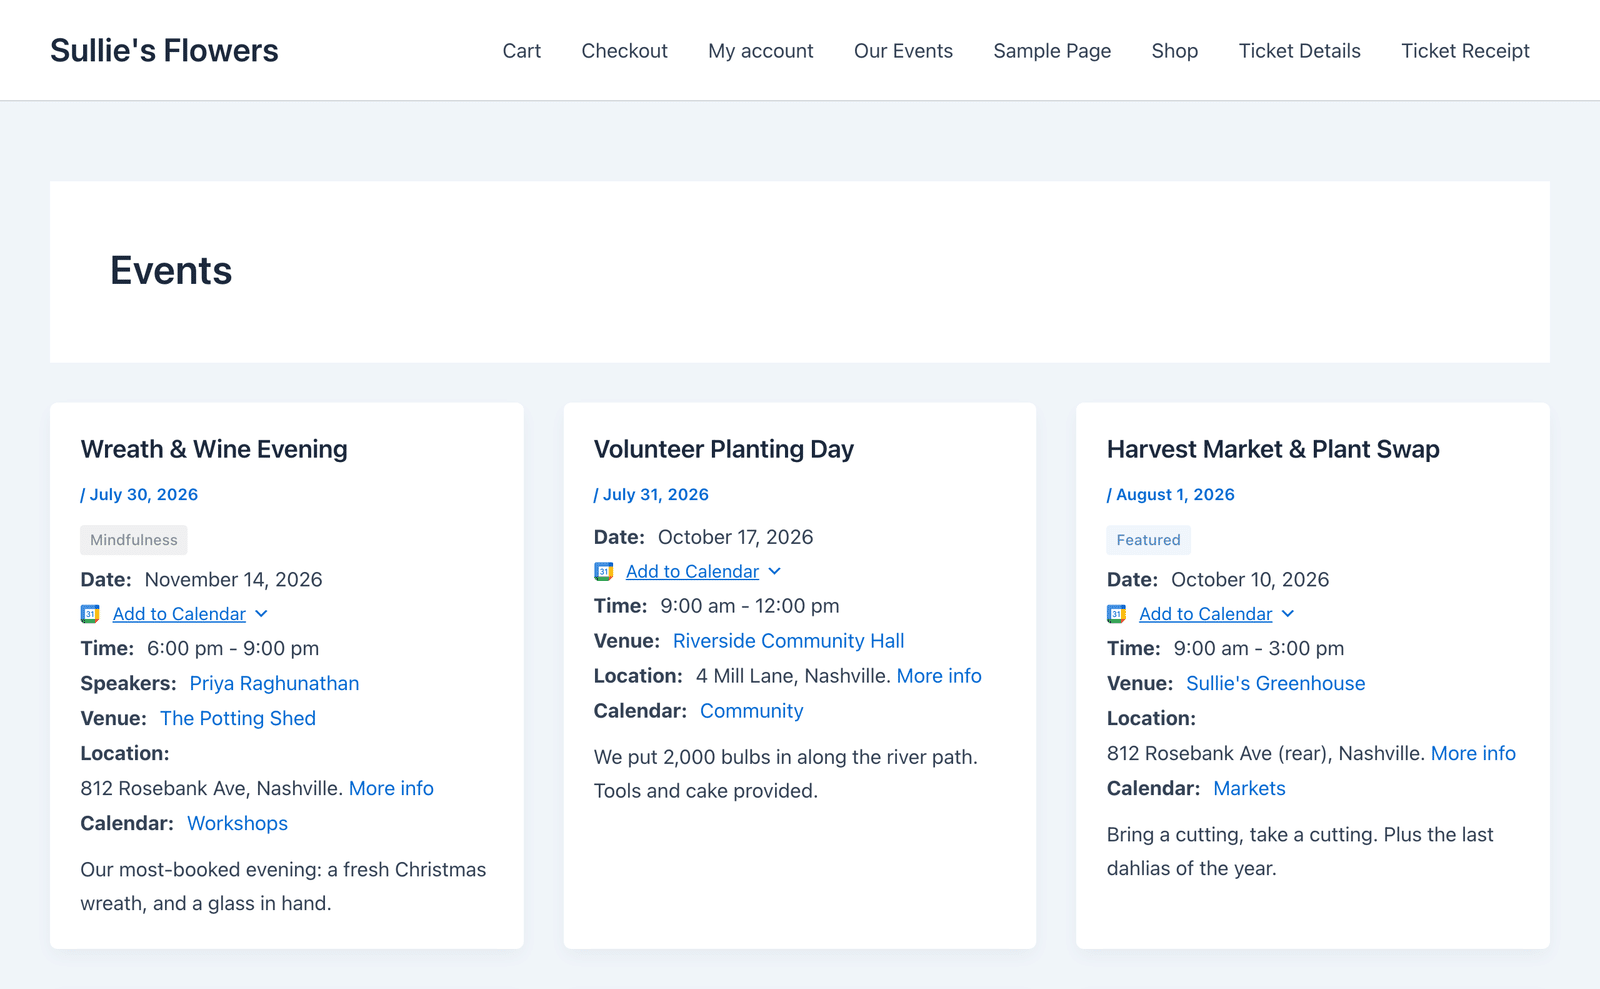Click the 'October 10, 2026' date text
This screenshot has width=1600, height=989.
[x=1250, y=579]
